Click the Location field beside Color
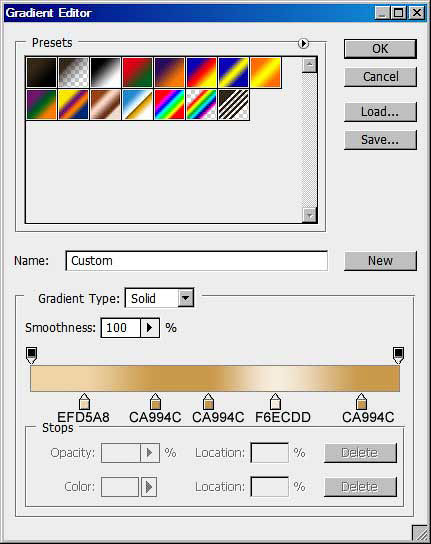Image resolution: width=431 pixels, height=544 pixels. [270, 487]
